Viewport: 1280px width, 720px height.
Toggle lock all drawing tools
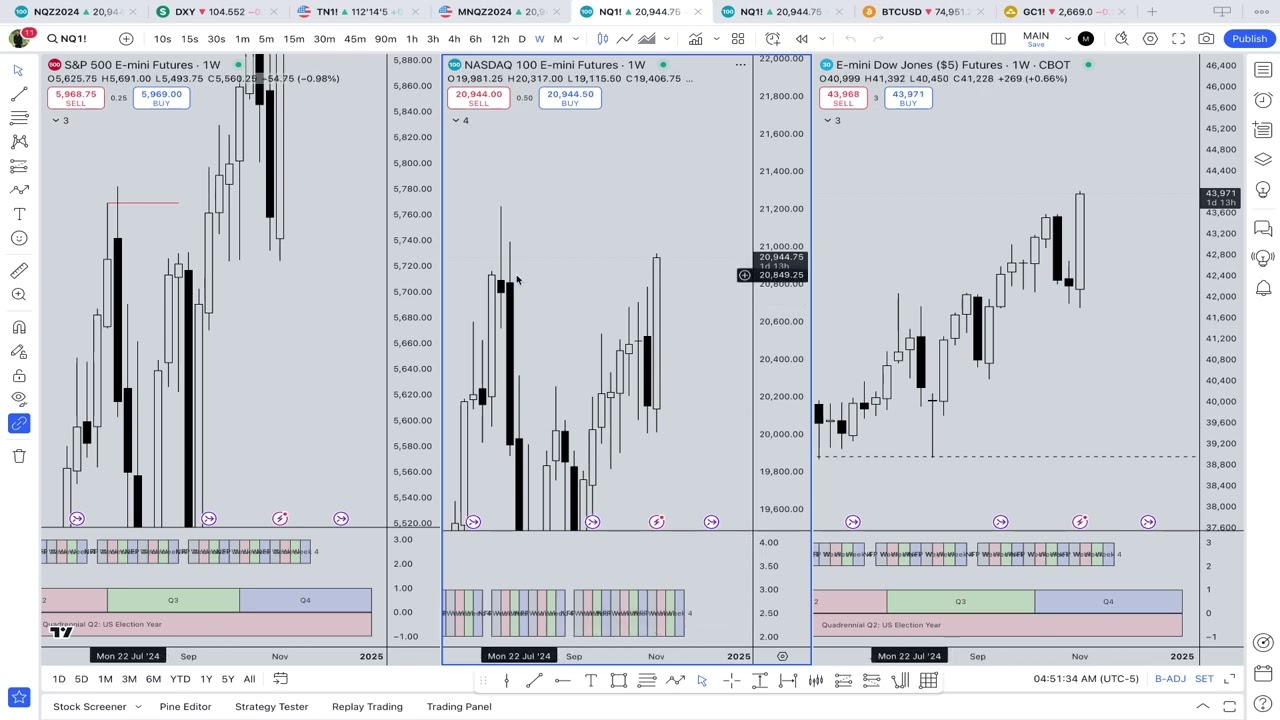coord(18,376)
